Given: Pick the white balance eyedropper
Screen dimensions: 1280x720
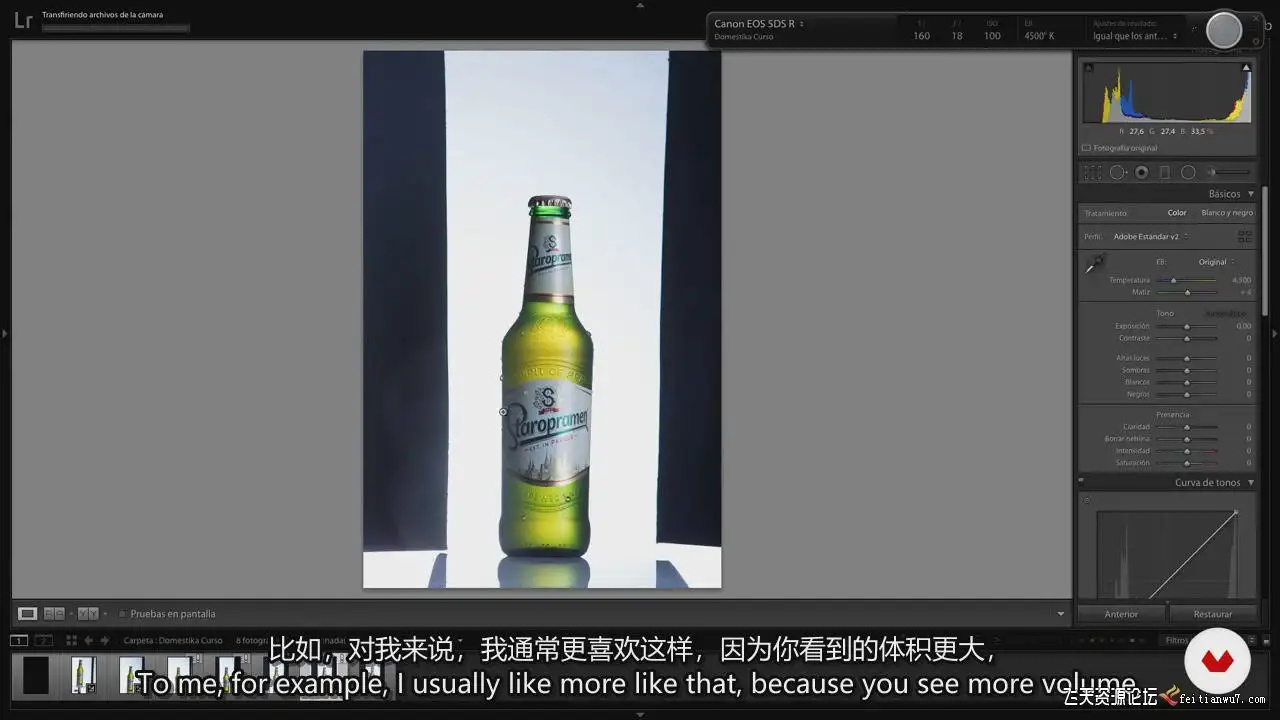Looking at the screenshot, I should (1095, 265).
